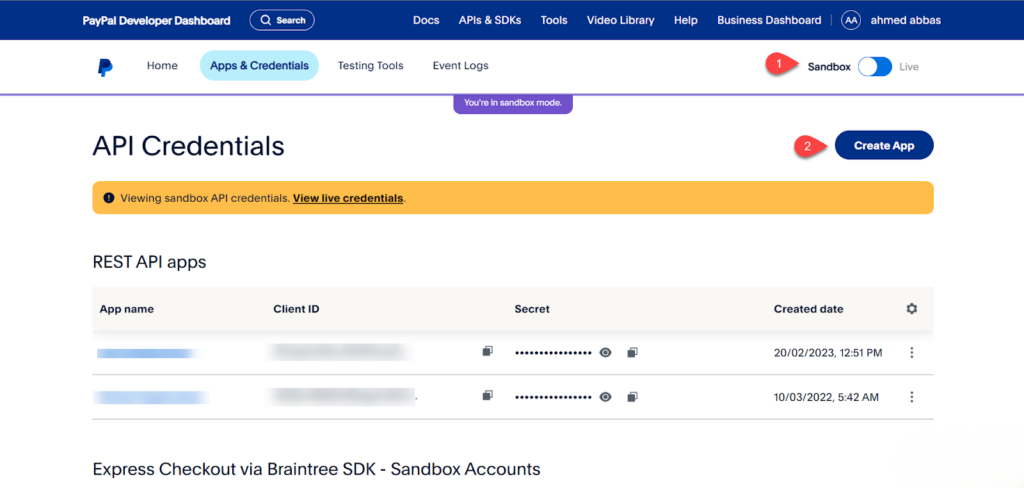Click PayPal Developer Dashboard title
1024x488 pixels.
coord(156,20)
